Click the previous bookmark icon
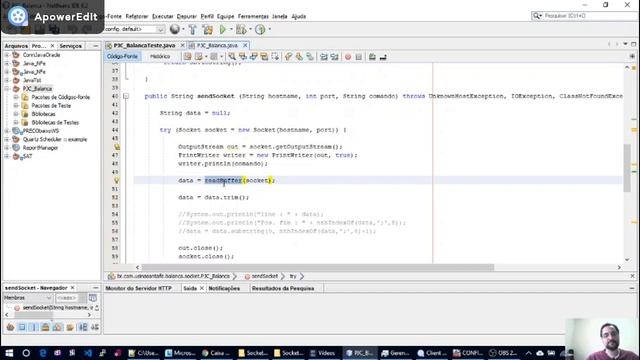The width and height of the screenshot is (640, 360). (x=289, y=57)
